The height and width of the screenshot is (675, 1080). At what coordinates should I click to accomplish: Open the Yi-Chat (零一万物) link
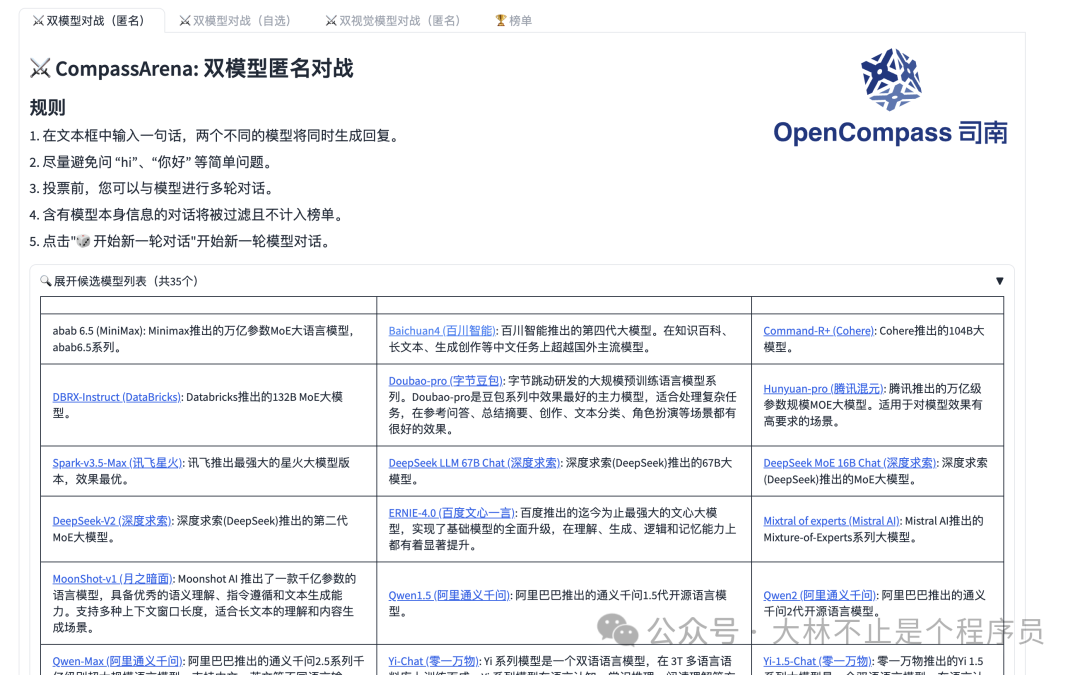433,661
